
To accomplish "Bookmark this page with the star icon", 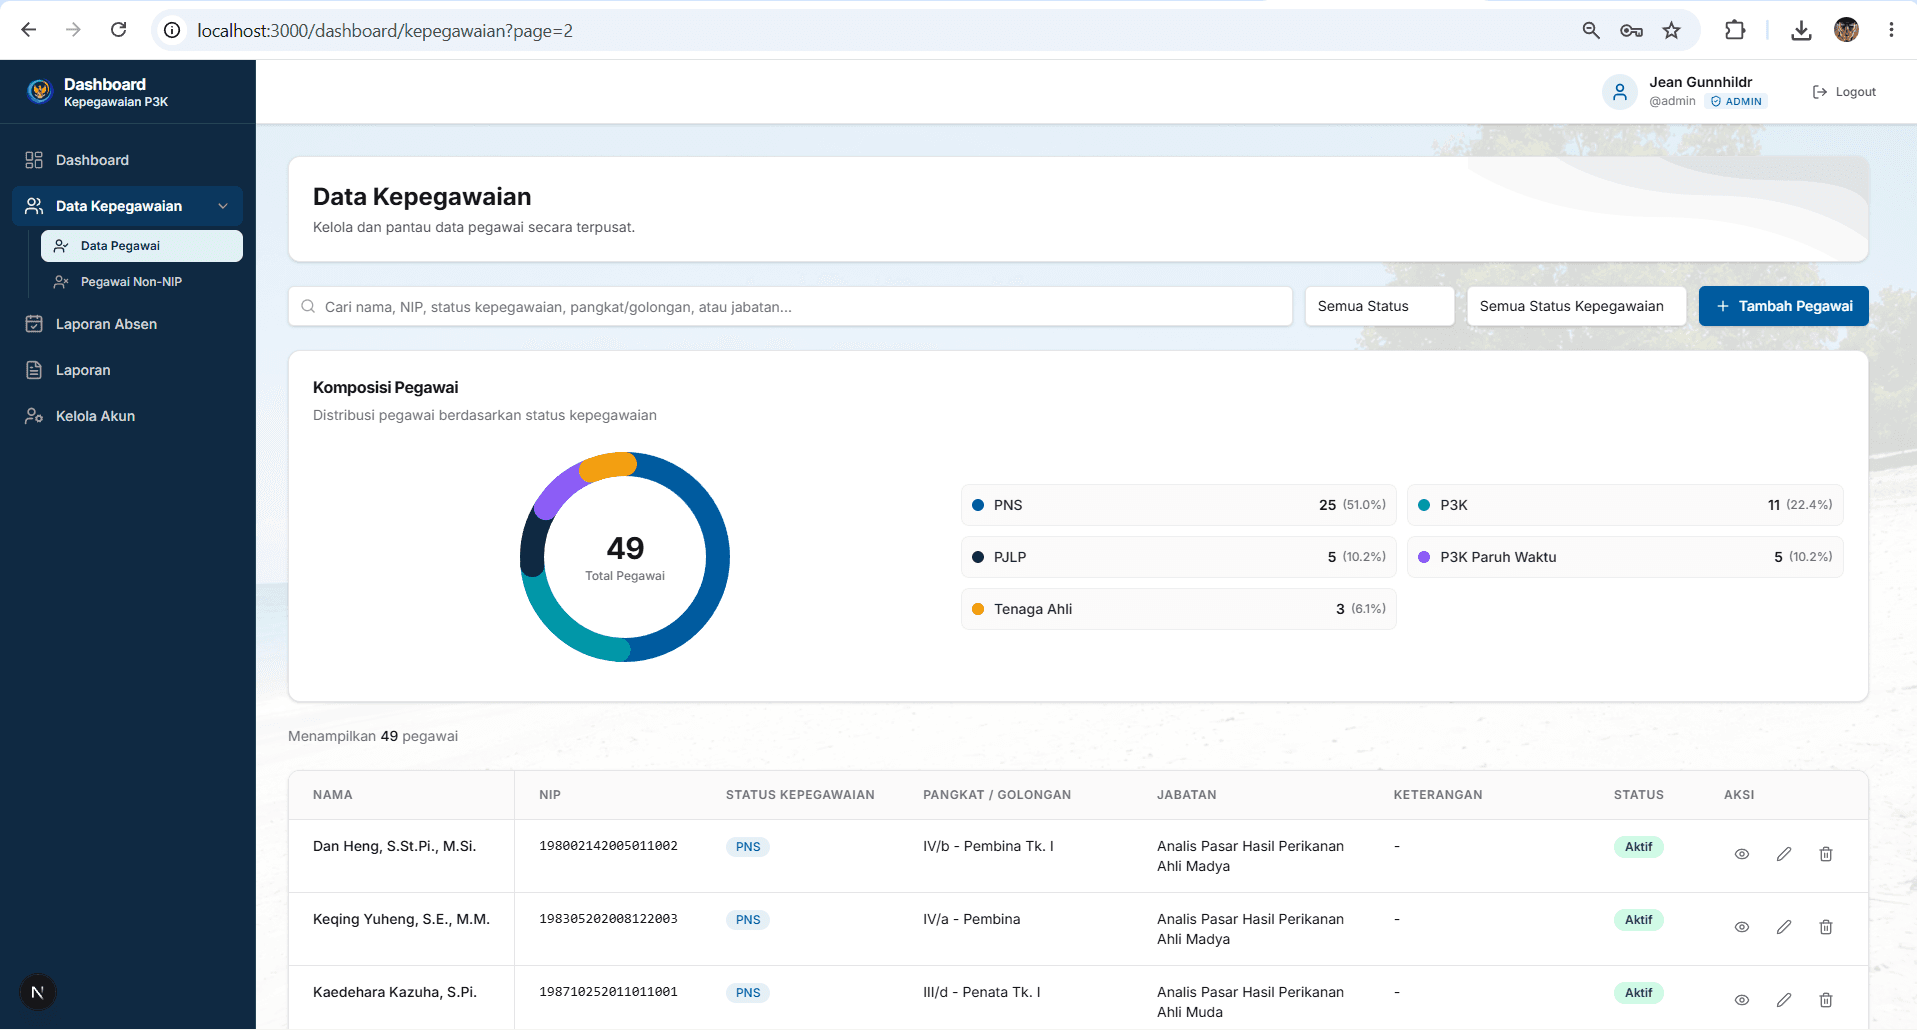I will 1671,30.
